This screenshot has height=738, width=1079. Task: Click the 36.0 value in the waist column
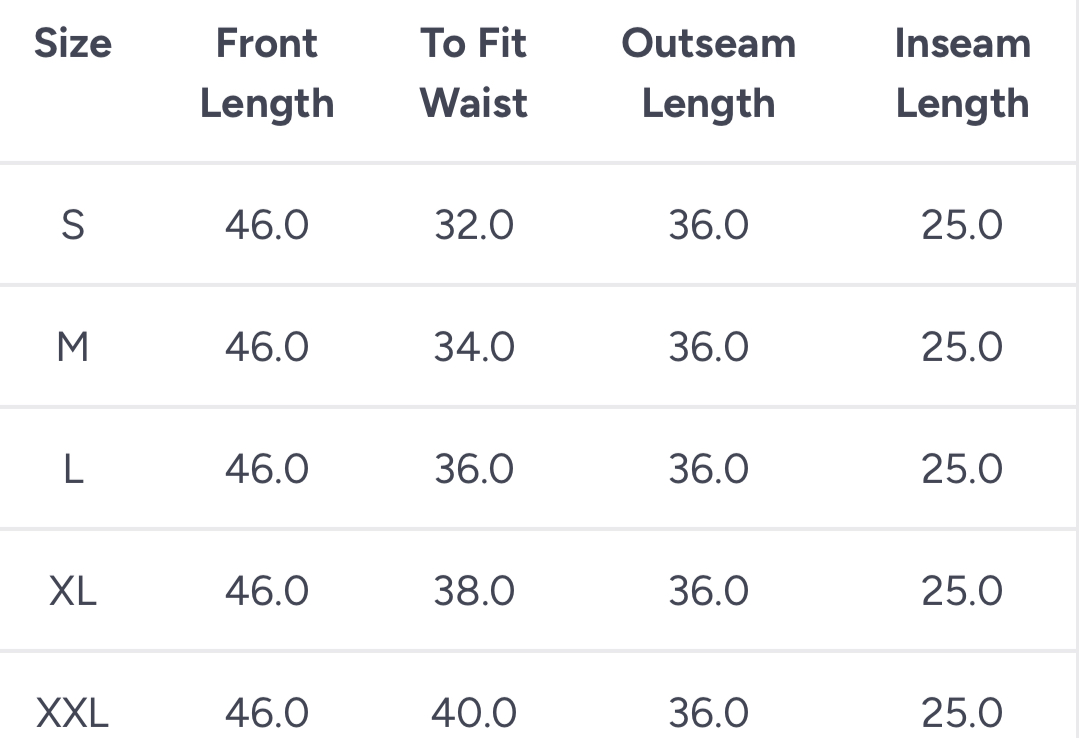tap(474, 470)
